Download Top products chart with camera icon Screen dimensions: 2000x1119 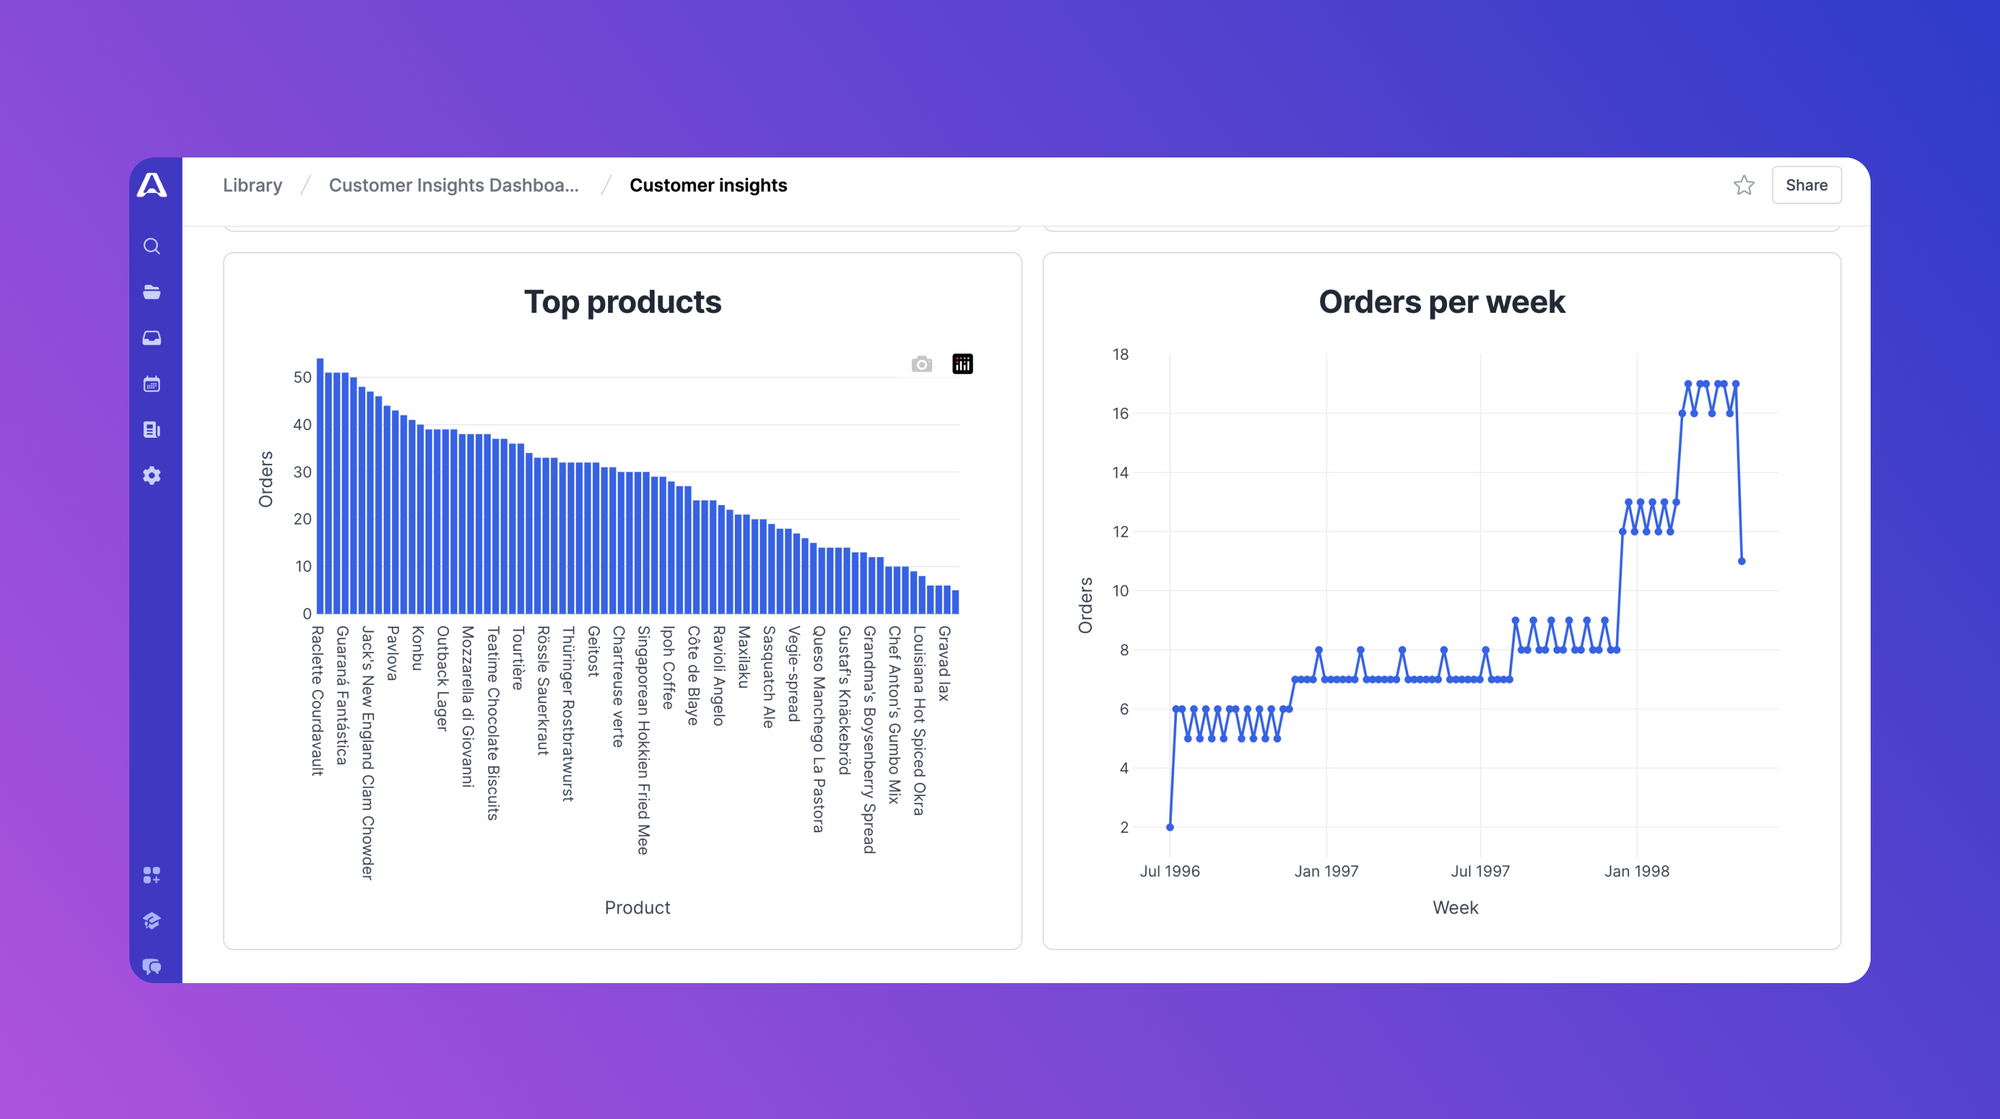pos(922,364)
